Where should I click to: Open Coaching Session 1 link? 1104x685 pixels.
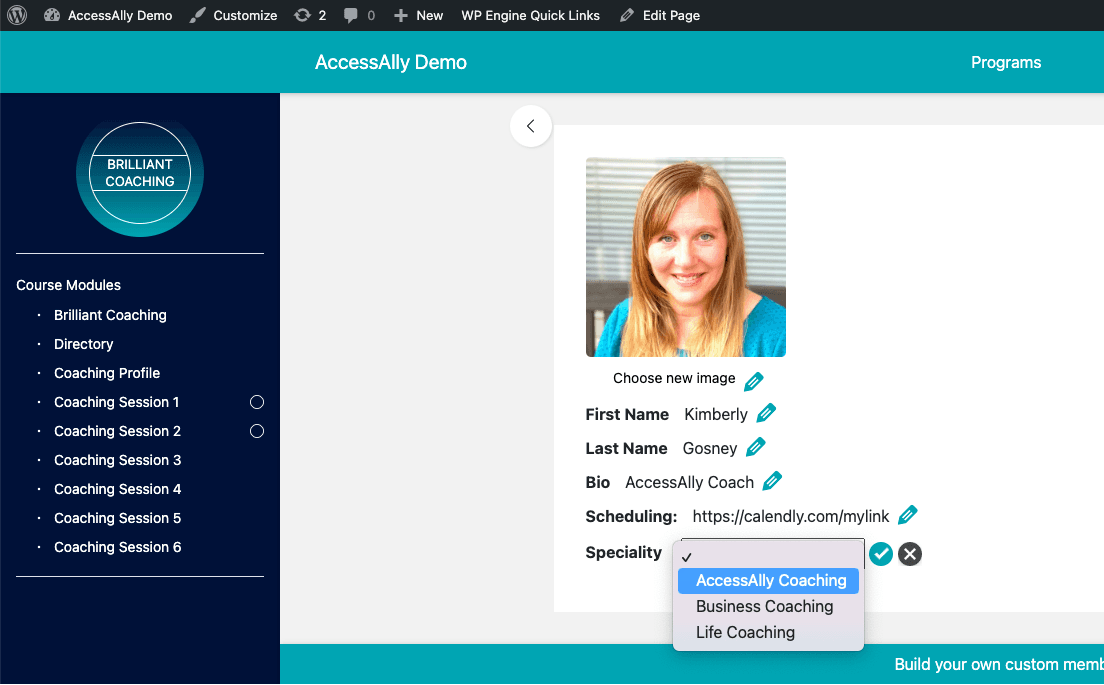pyautogui.click(x=117, y=401)
